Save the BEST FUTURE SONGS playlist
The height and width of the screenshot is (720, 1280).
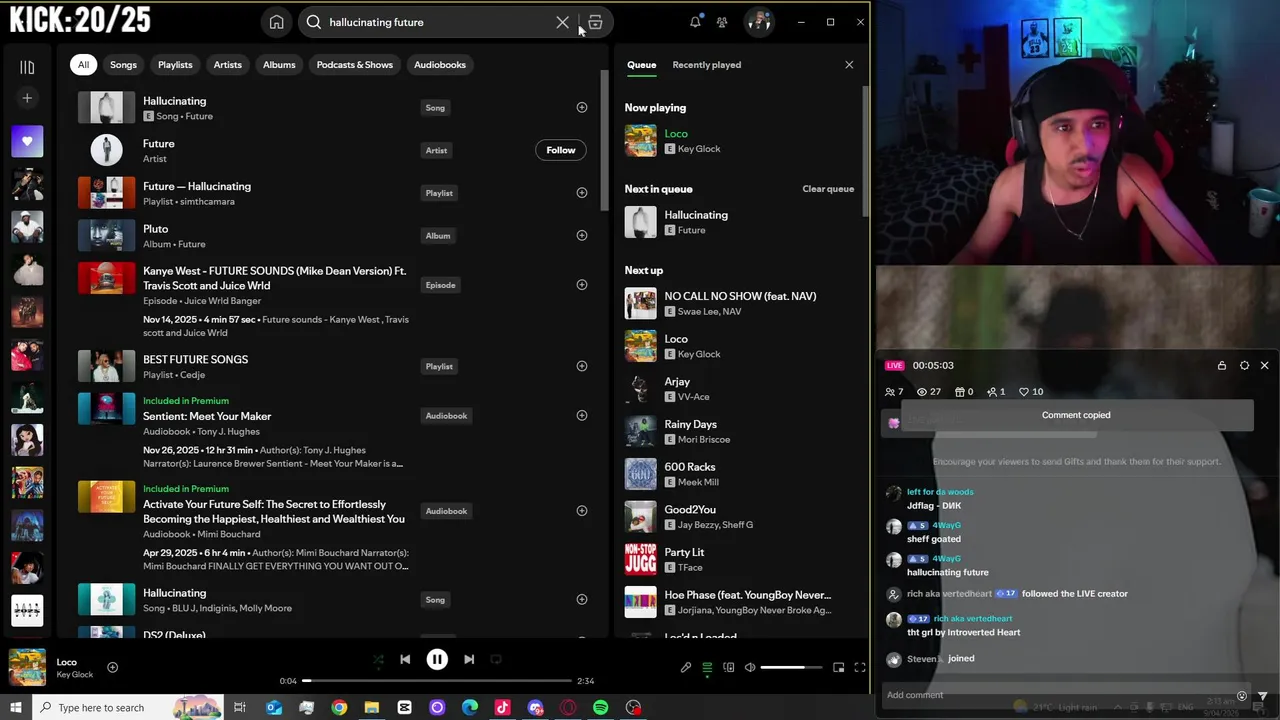[582, 366]
